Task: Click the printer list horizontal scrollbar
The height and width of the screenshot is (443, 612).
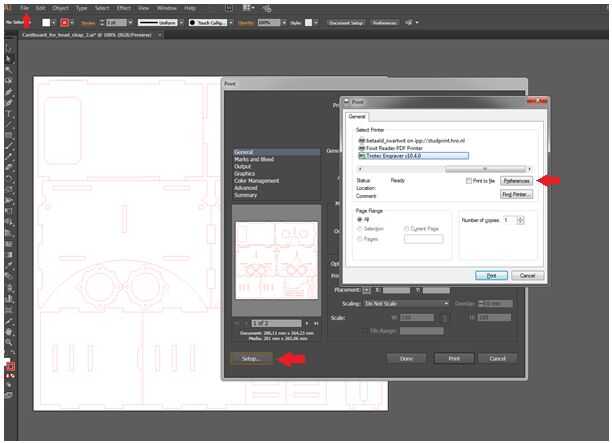Action: (x=445, y=169)
